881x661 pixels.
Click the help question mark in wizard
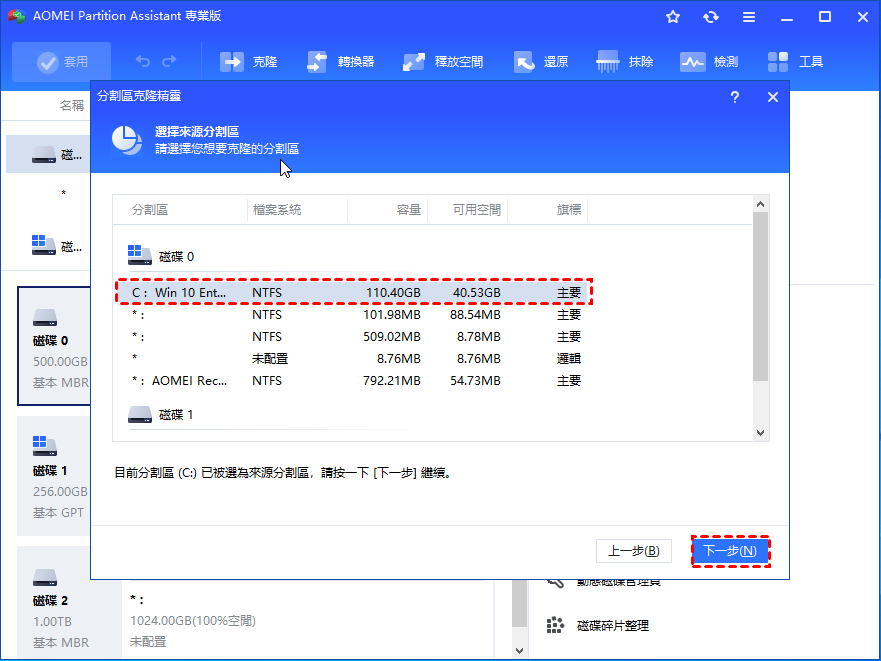(x=734, y=97)
